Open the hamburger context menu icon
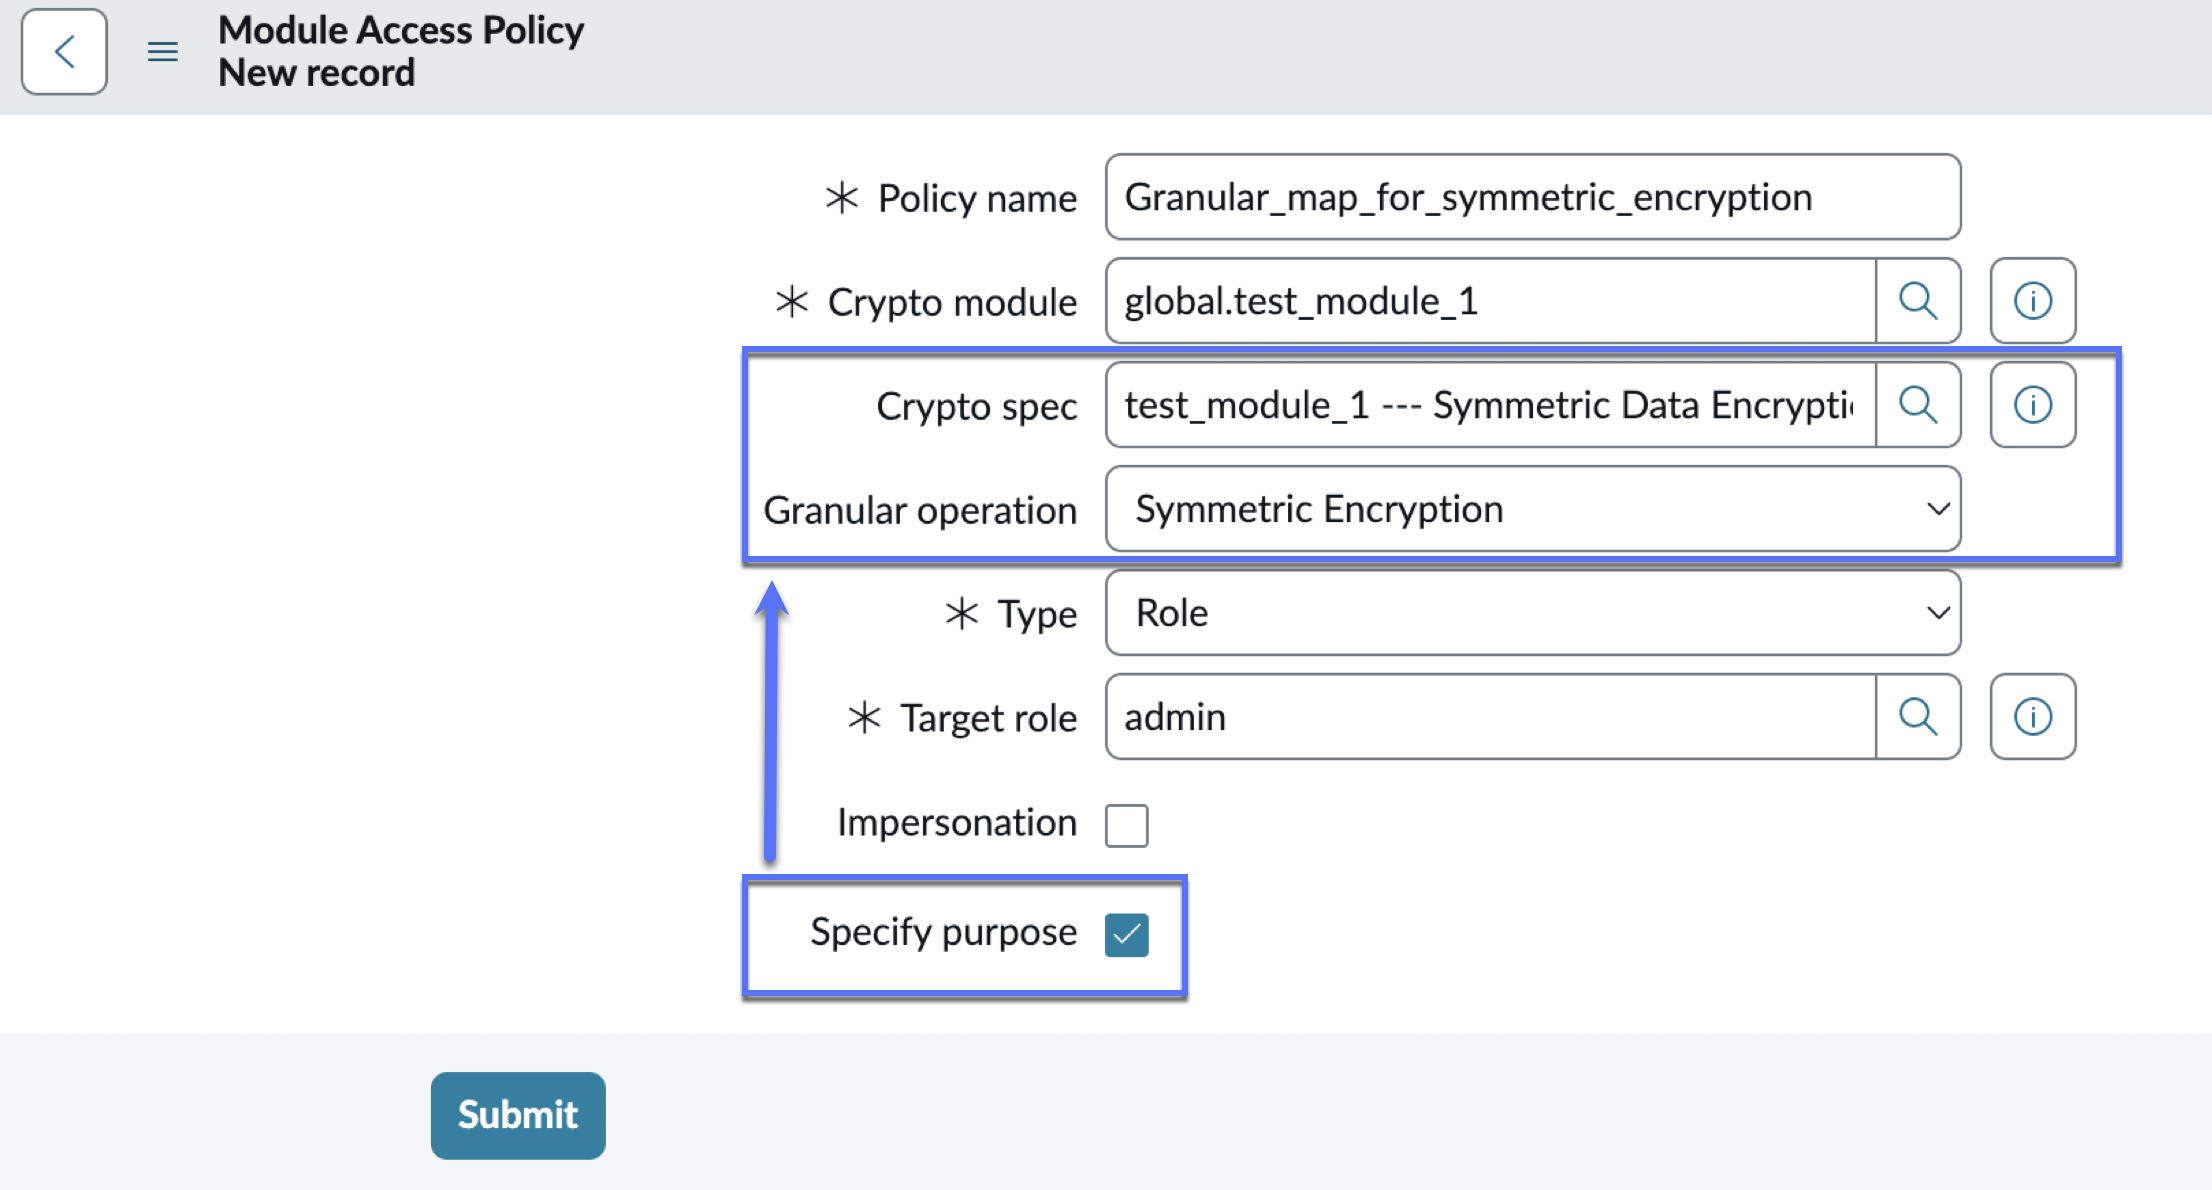2212x1190 pixels. [163, 52]
